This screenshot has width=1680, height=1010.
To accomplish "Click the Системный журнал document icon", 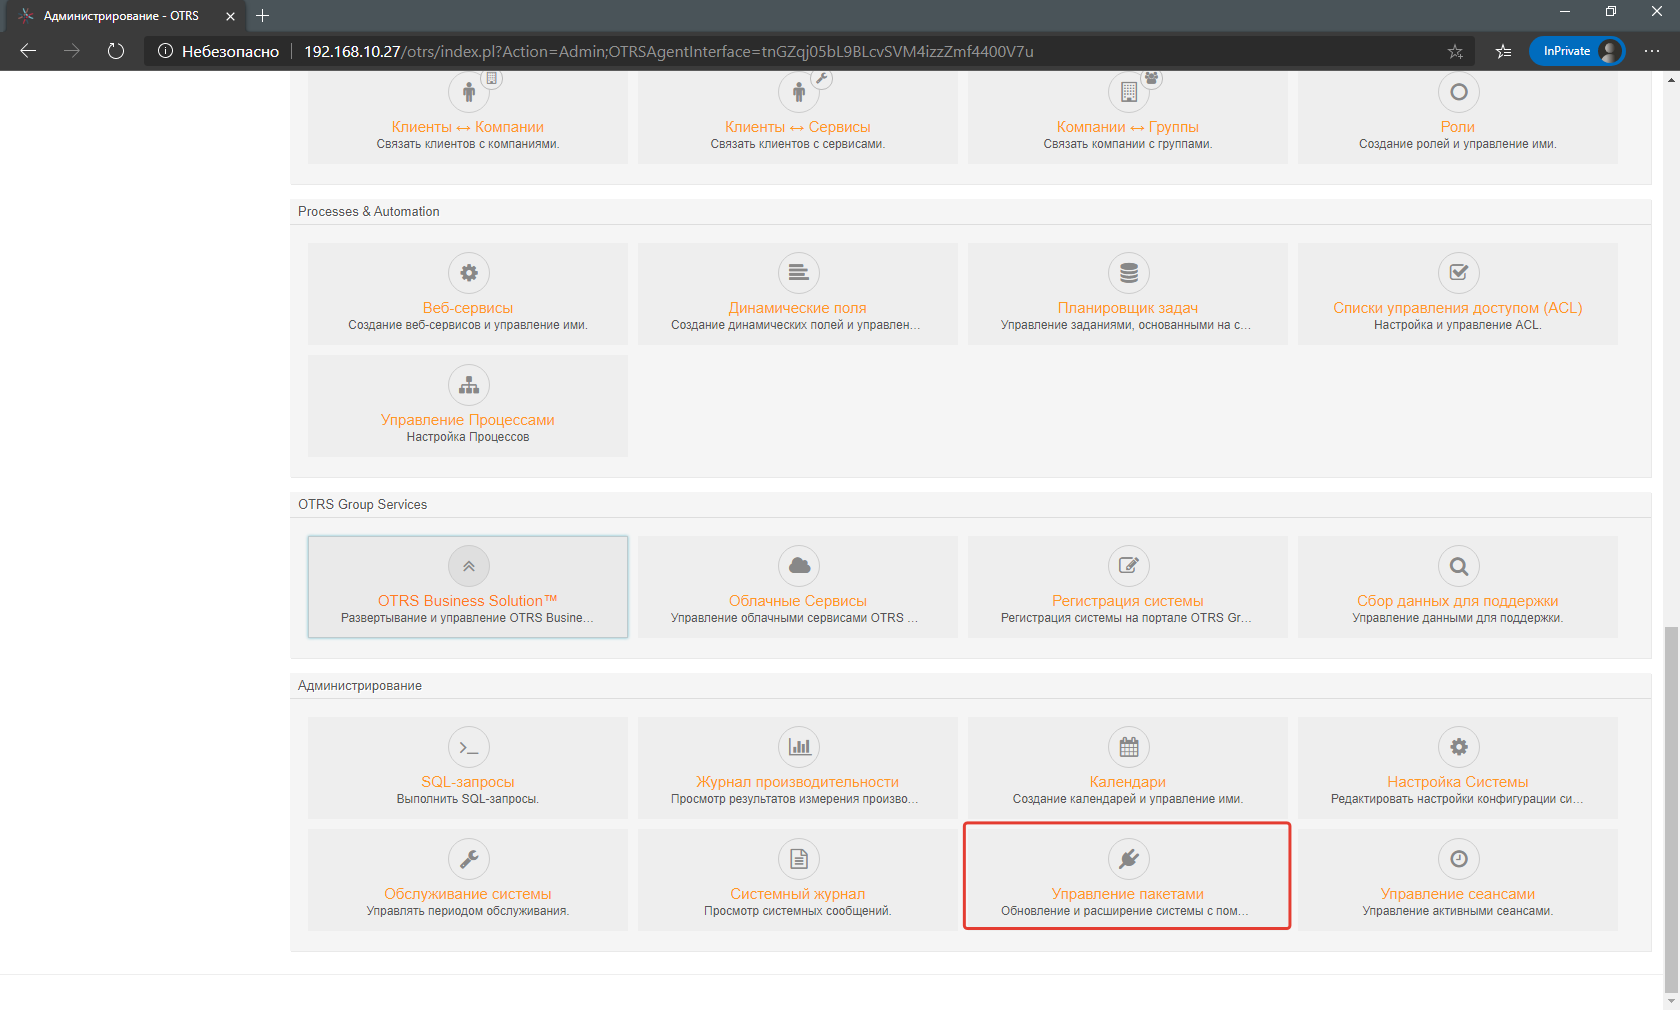I will point(799,859).
